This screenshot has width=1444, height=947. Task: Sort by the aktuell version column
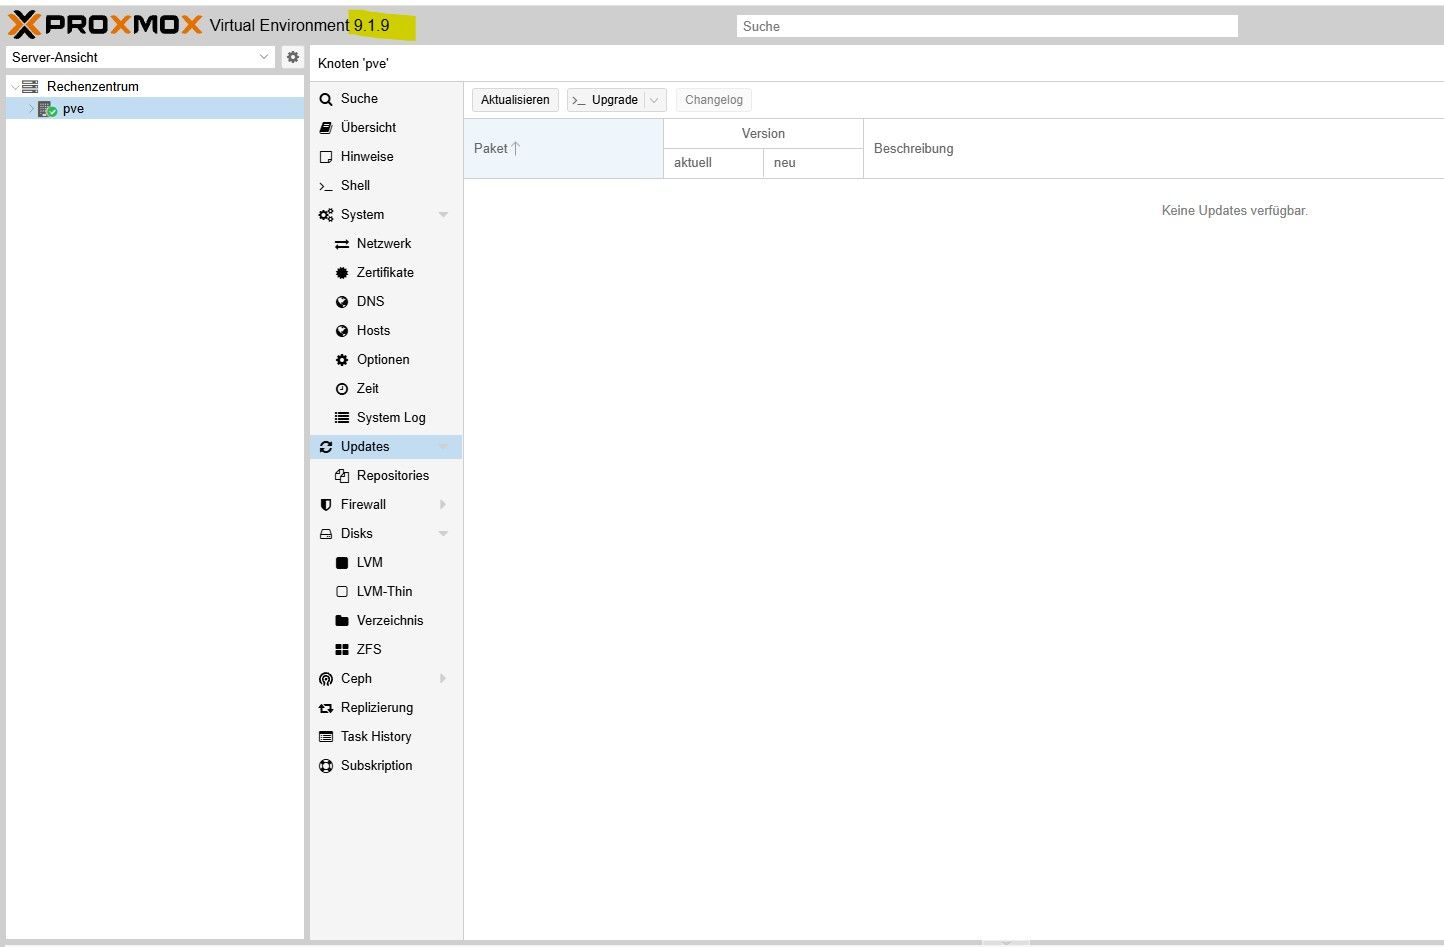click(x=713, y=163)
